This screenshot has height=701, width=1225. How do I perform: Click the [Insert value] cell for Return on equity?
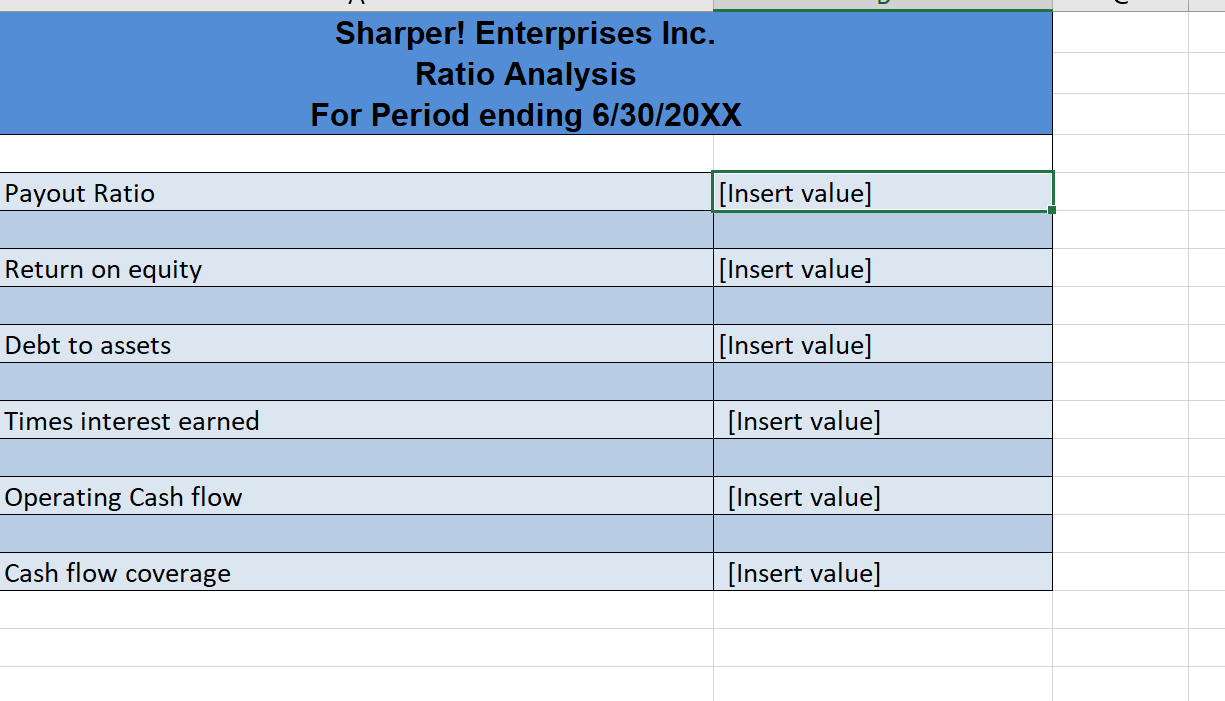click(x=880, y=268)
